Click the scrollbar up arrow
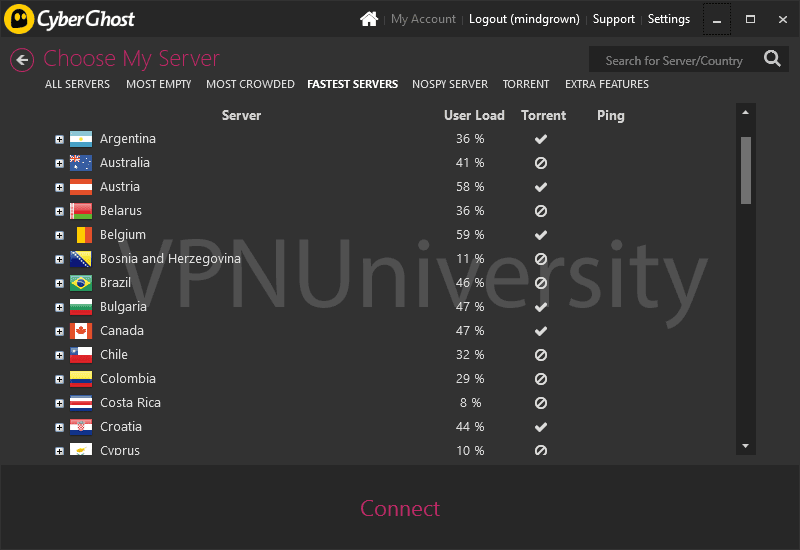 (745, 112)
